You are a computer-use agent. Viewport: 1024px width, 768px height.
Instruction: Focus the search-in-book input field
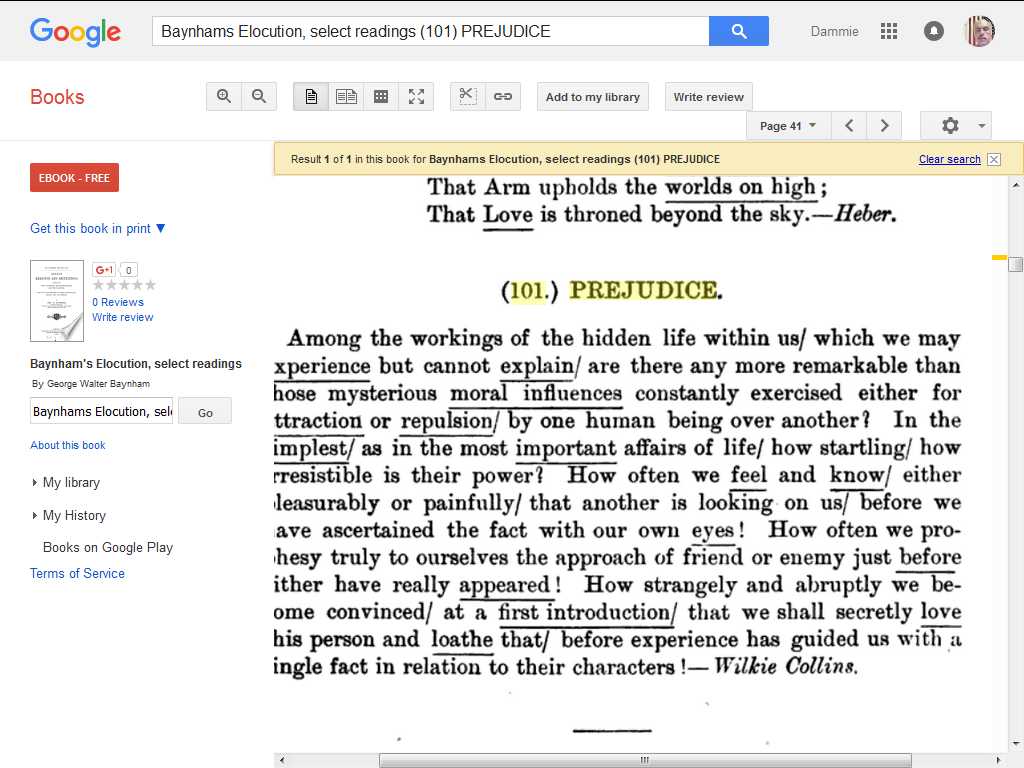tap(102, 411)
